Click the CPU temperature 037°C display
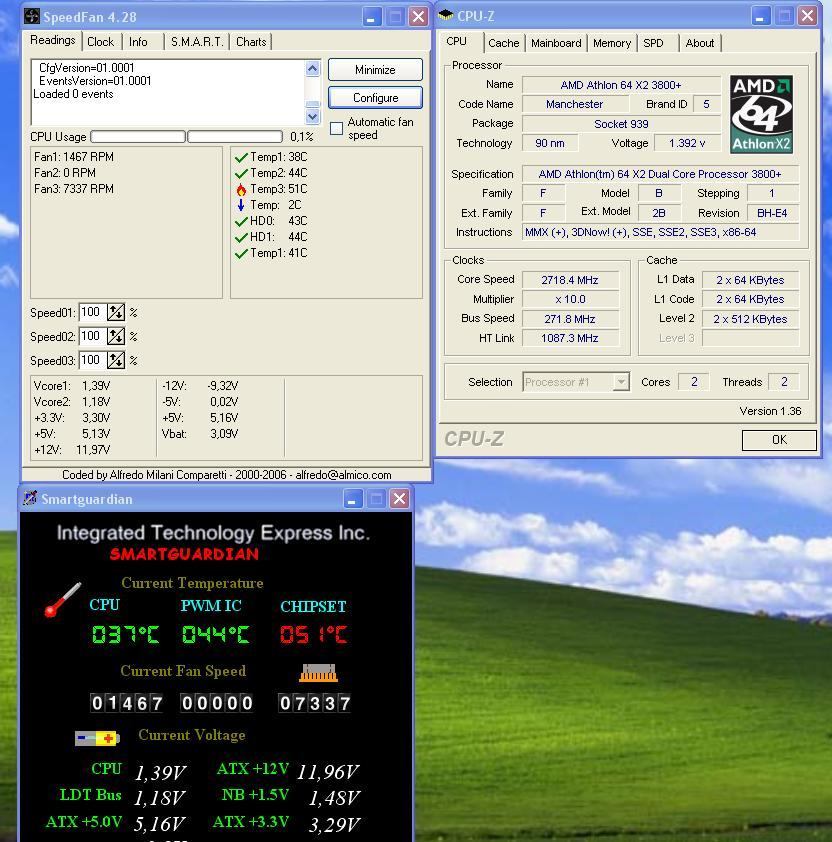This screenshot has width=832, height=842. click(x=125, y=634)
